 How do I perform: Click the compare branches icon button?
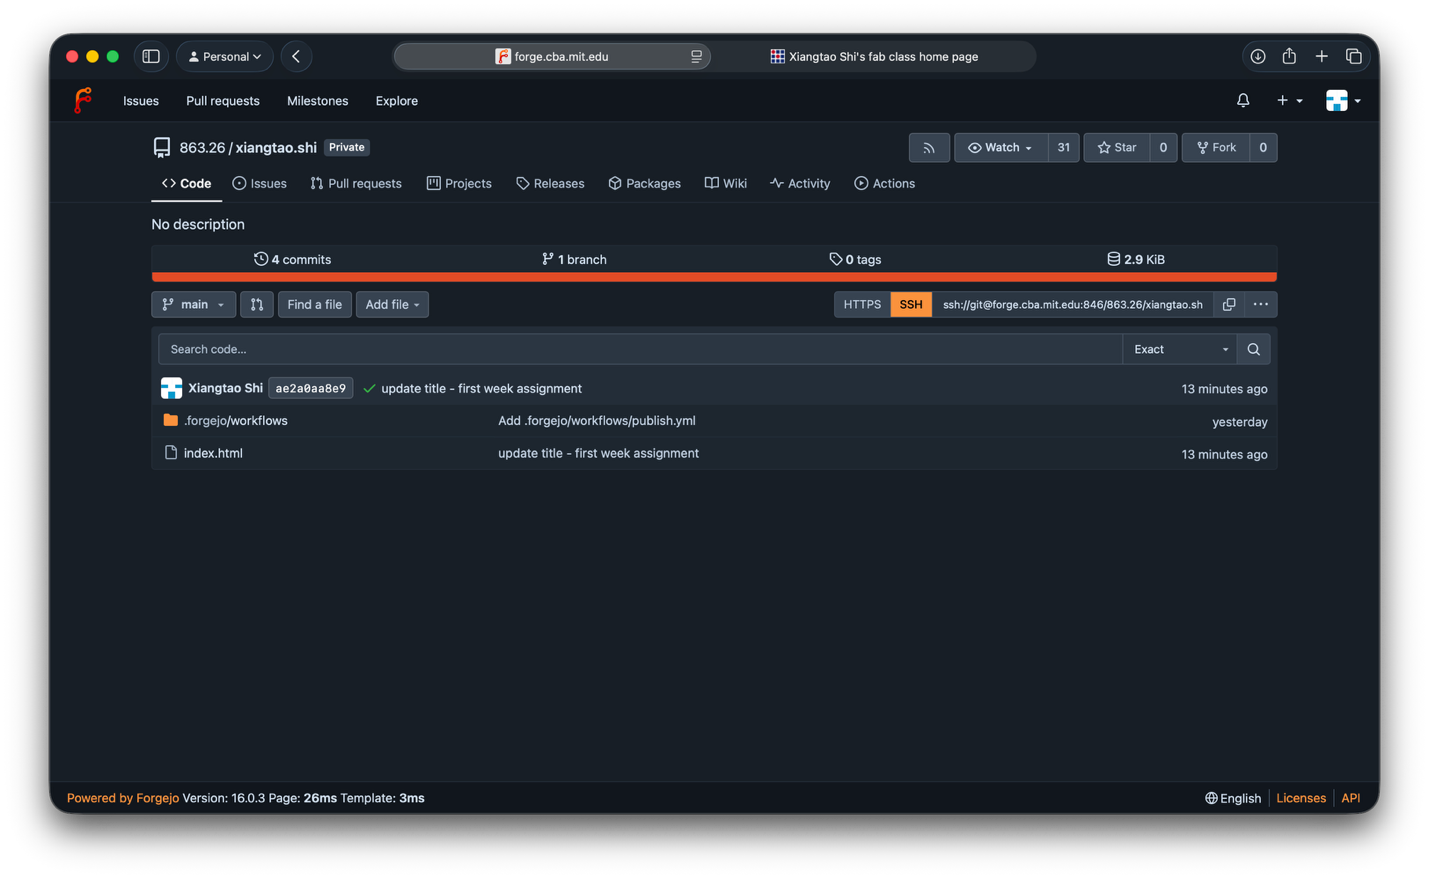pos(257,304)
